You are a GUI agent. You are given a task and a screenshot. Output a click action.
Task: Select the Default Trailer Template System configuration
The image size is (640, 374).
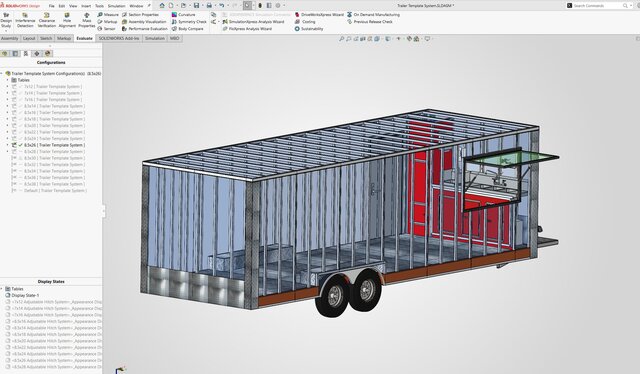click(55, 191)
